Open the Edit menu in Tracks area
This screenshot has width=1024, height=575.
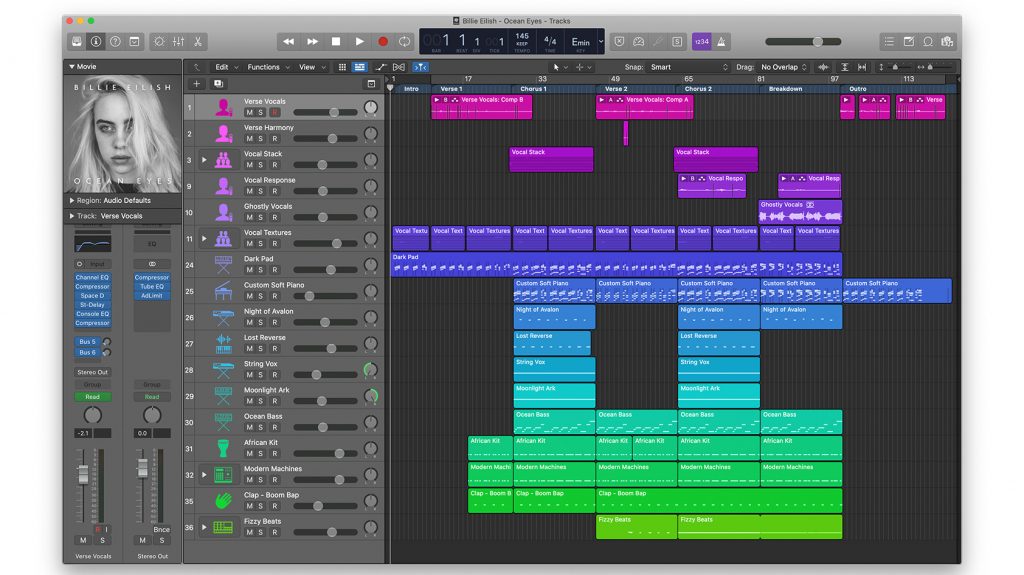click(x=227, y=67)
